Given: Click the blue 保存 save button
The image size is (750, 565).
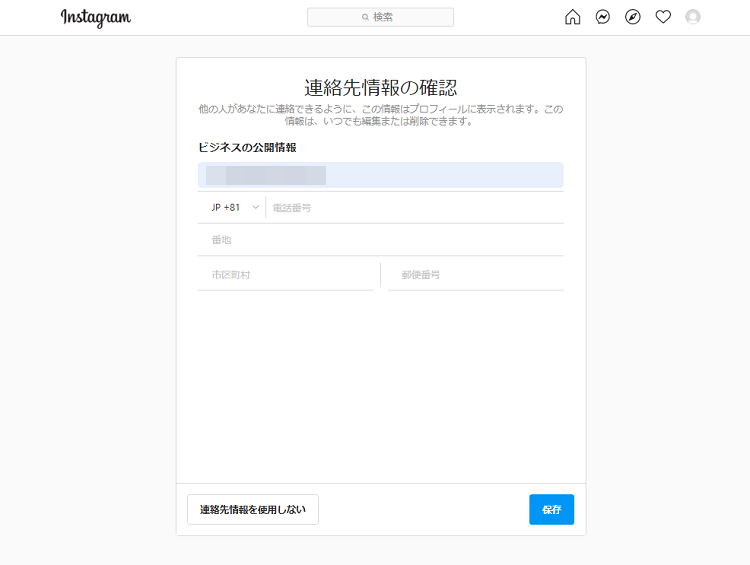Looking at the screenshot, I should pyautogui.click(x=551, y=510).
